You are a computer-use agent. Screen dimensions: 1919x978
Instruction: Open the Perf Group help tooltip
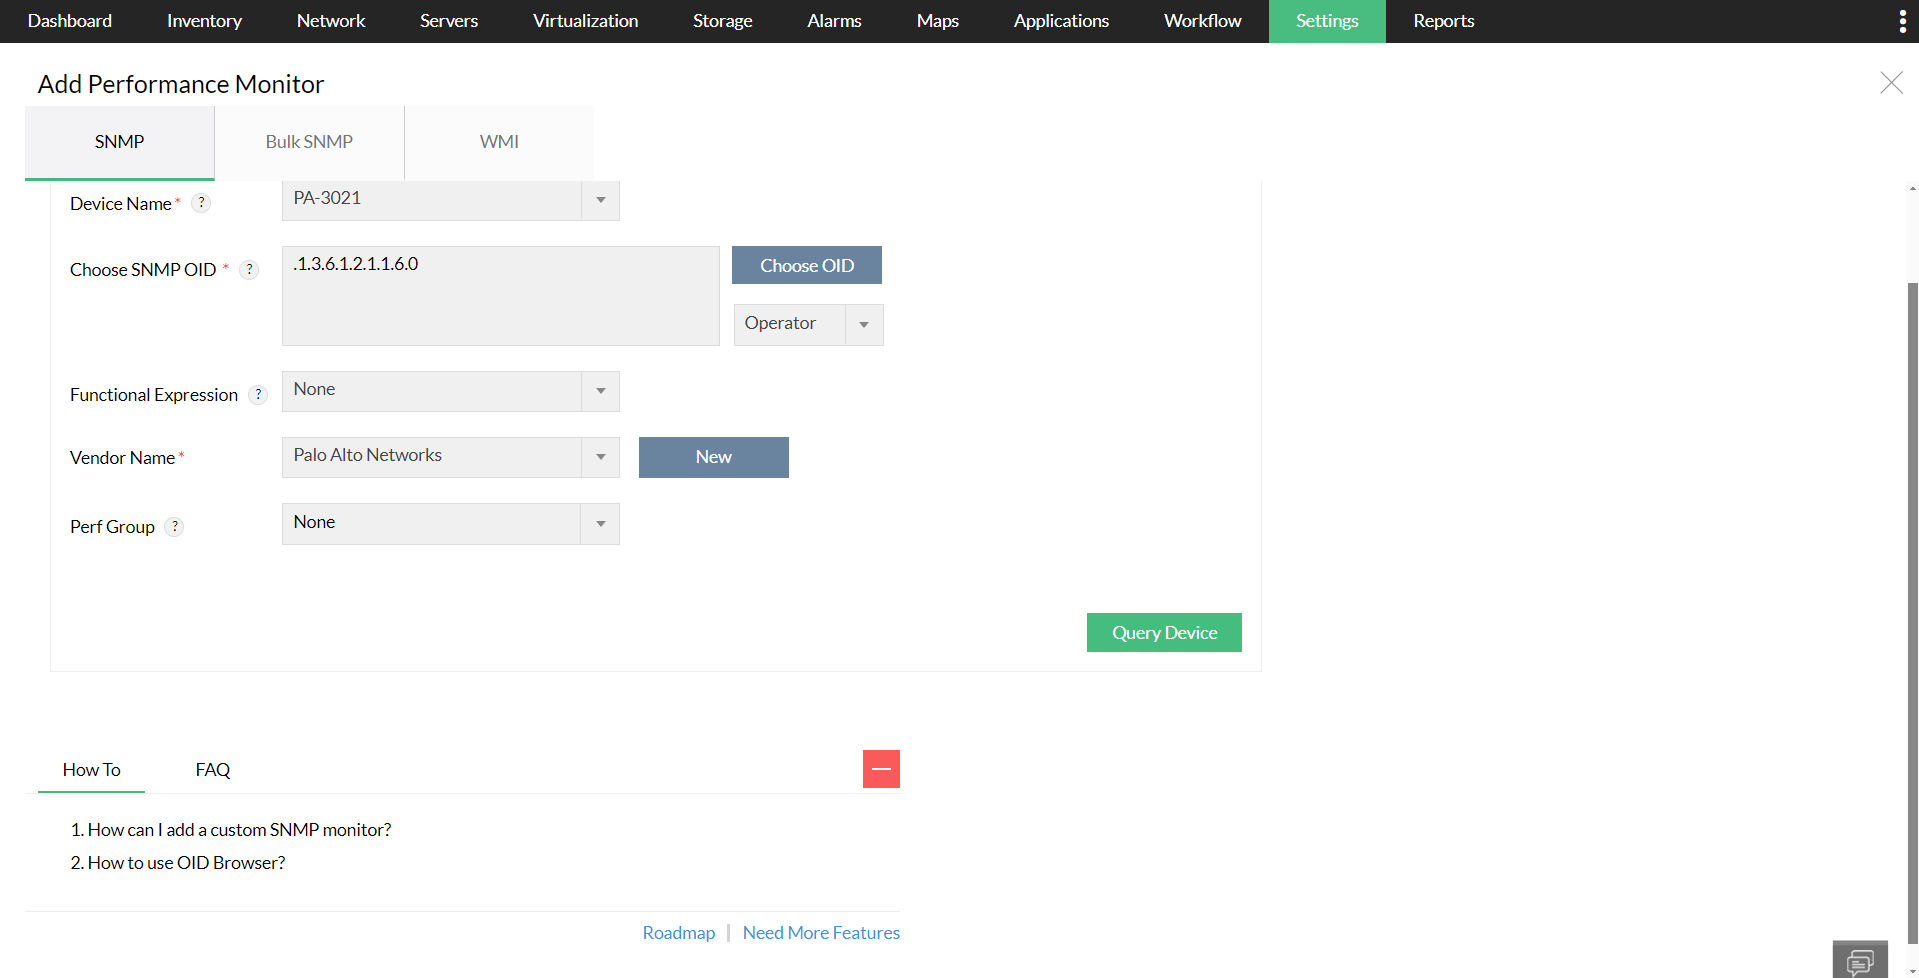[x=175, y=526]
